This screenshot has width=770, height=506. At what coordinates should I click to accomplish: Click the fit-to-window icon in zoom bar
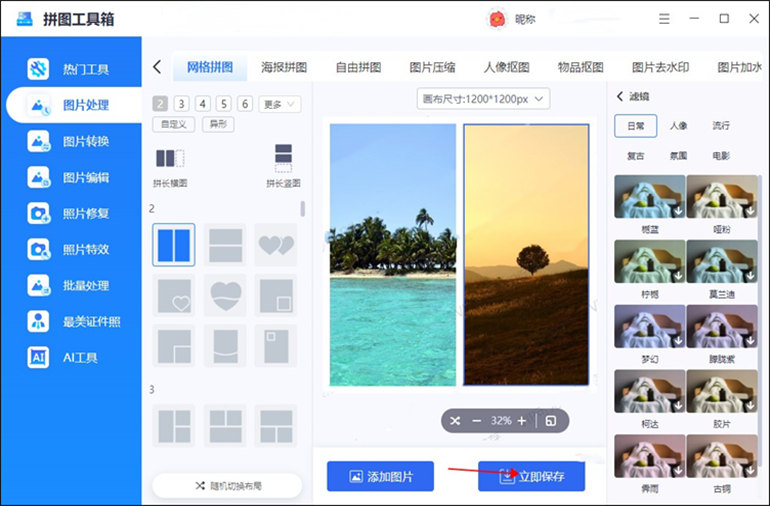[x=550, y=421]
